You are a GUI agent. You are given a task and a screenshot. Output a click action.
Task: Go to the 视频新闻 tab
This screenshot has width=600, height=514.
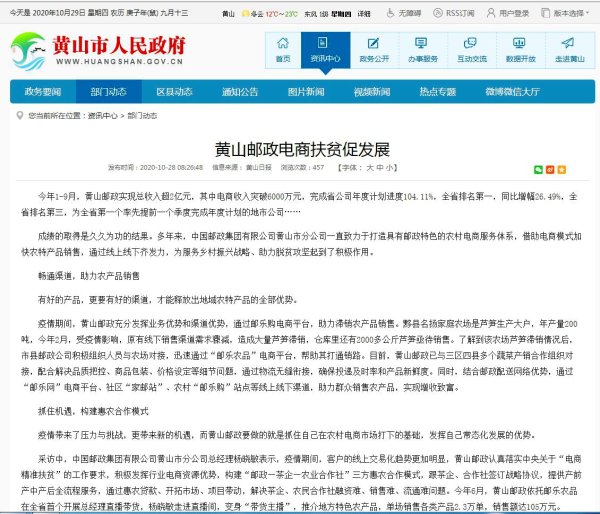[371, 91]
